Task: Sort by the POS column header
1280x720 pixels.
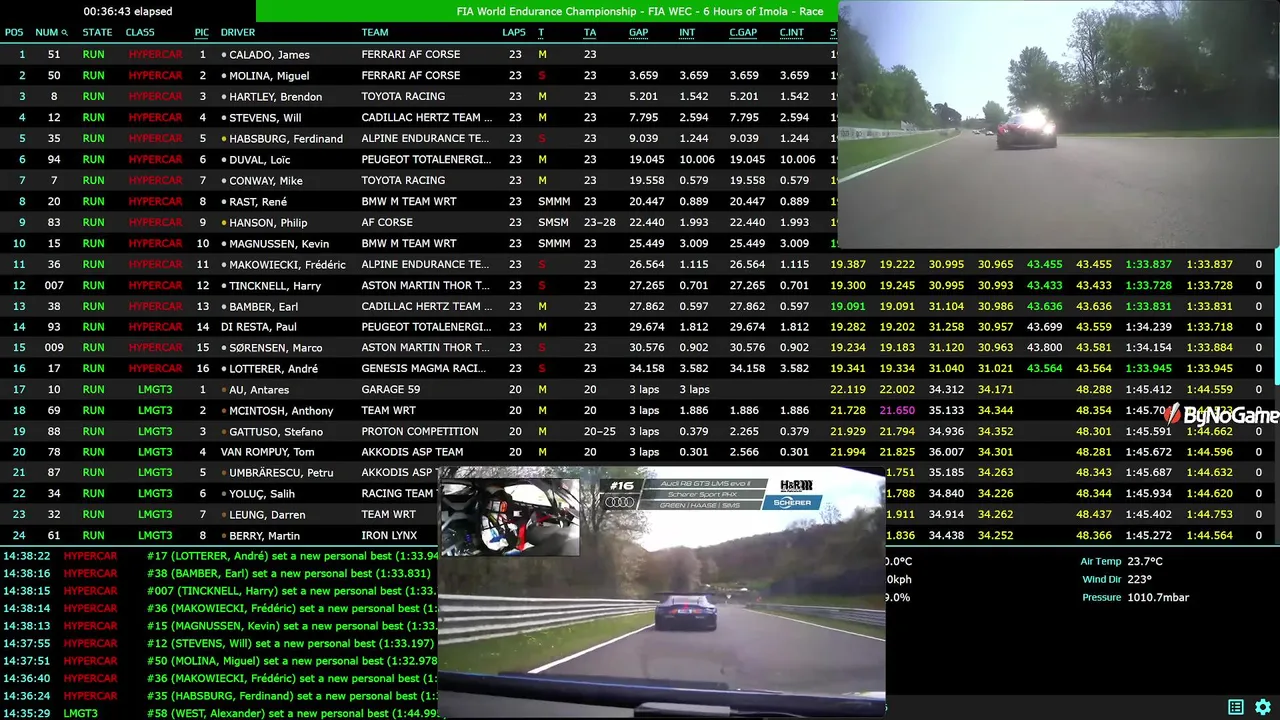Action: pyautogui.click(x=14, y=32)
